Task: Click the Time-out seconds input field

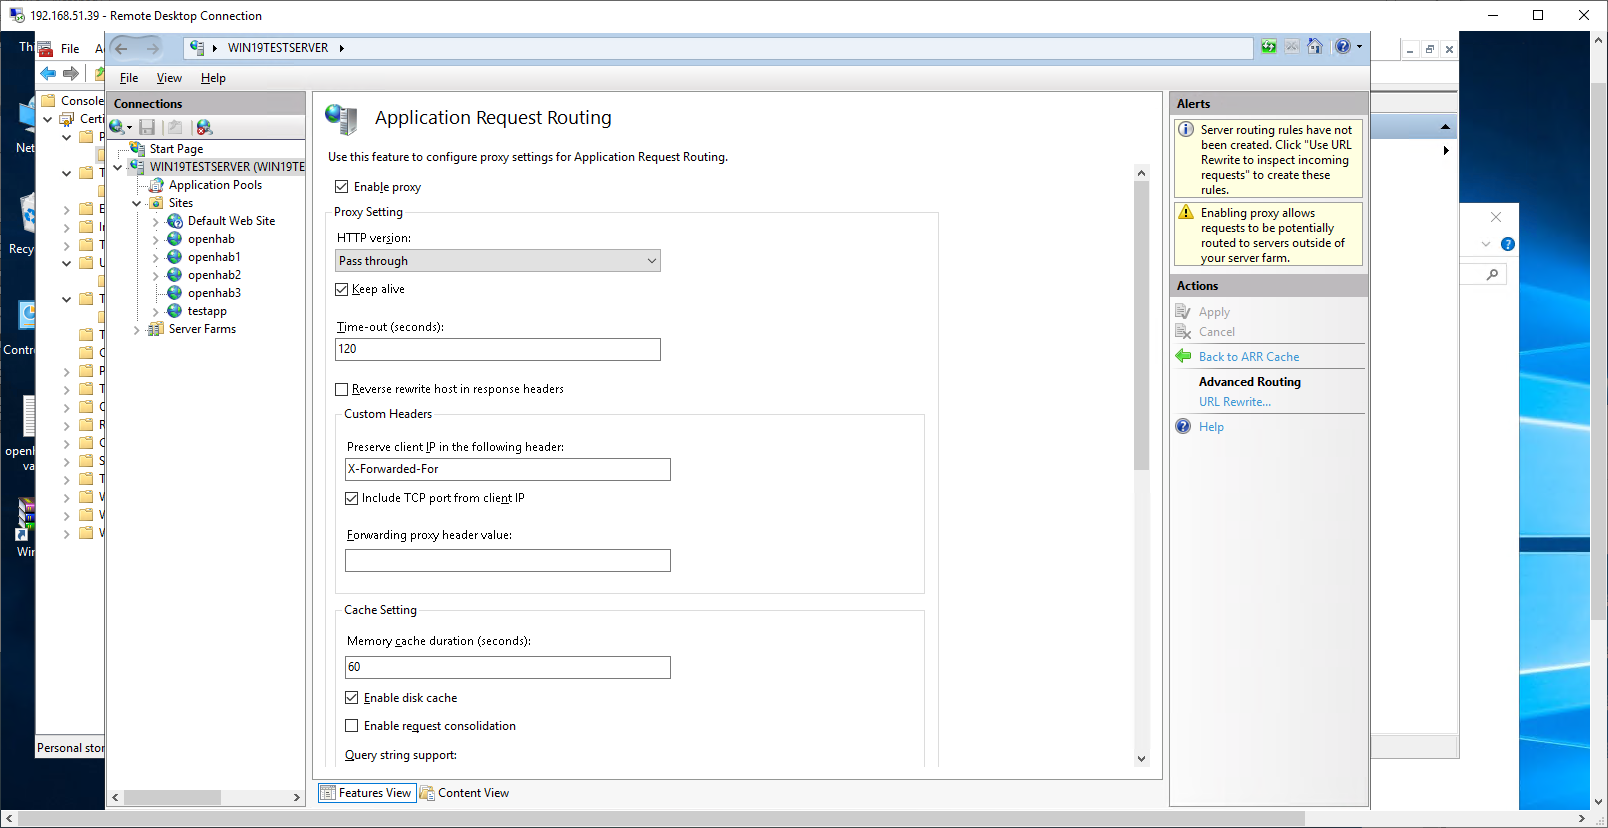Action: (498, 349)
